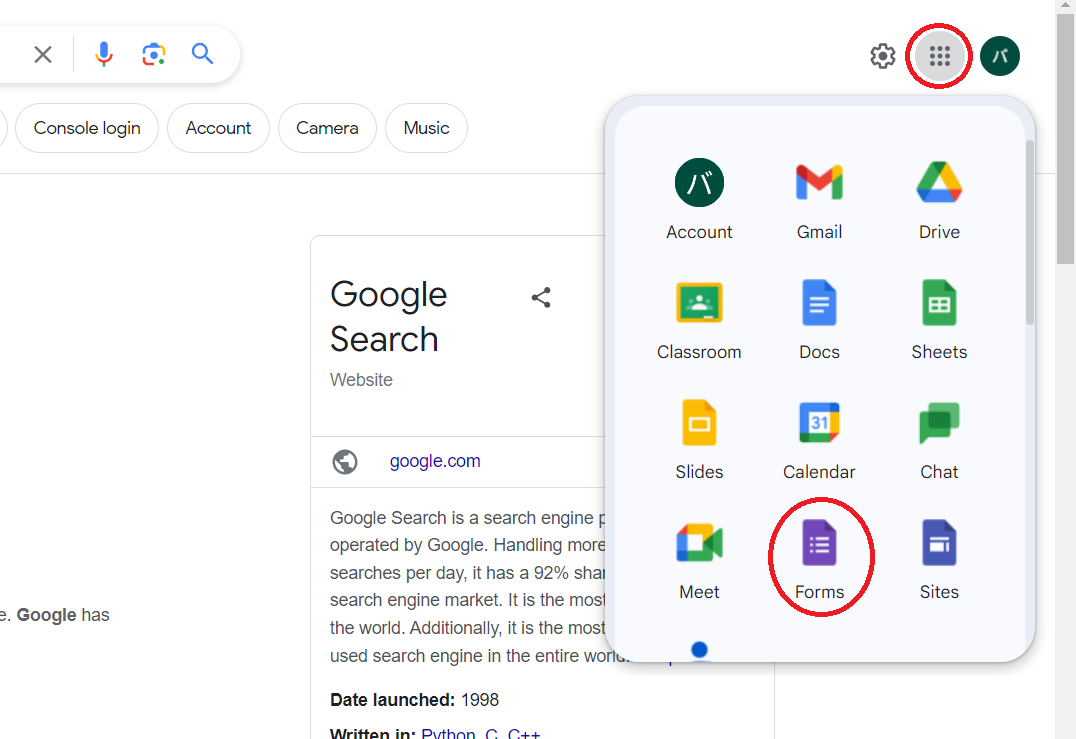Open Google Slides app
The height and width of the screenshot is (739, 1076).
coord(699,440)
